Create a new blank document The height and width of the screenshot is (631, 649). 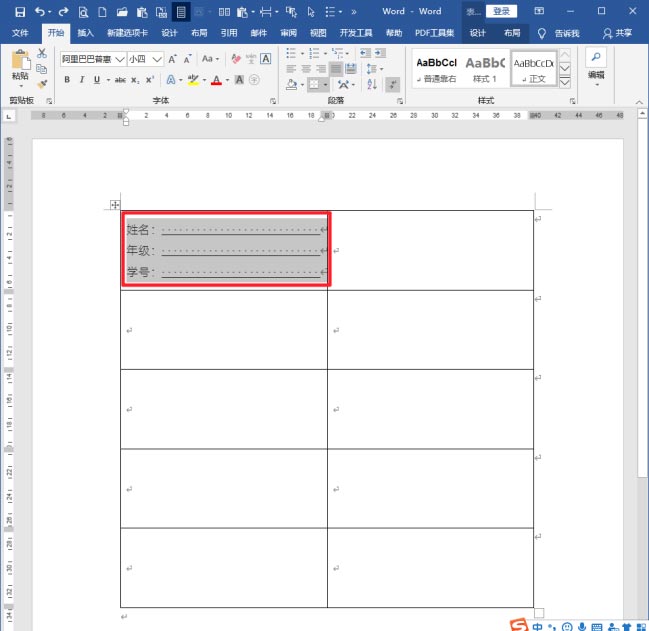[x=102, y=12]
